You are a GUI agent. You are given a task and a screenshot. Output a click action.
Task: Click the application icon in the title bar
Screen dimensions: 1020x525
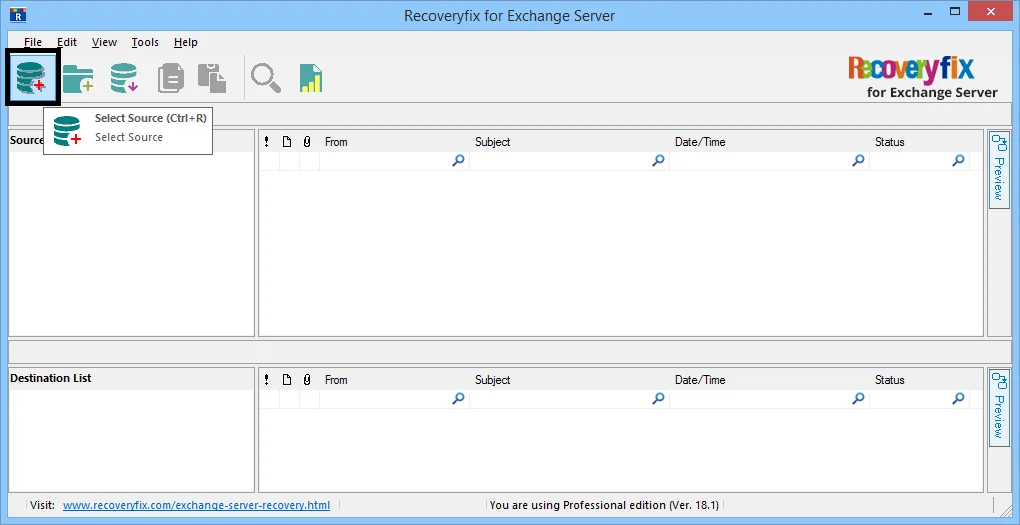(18, 14)
